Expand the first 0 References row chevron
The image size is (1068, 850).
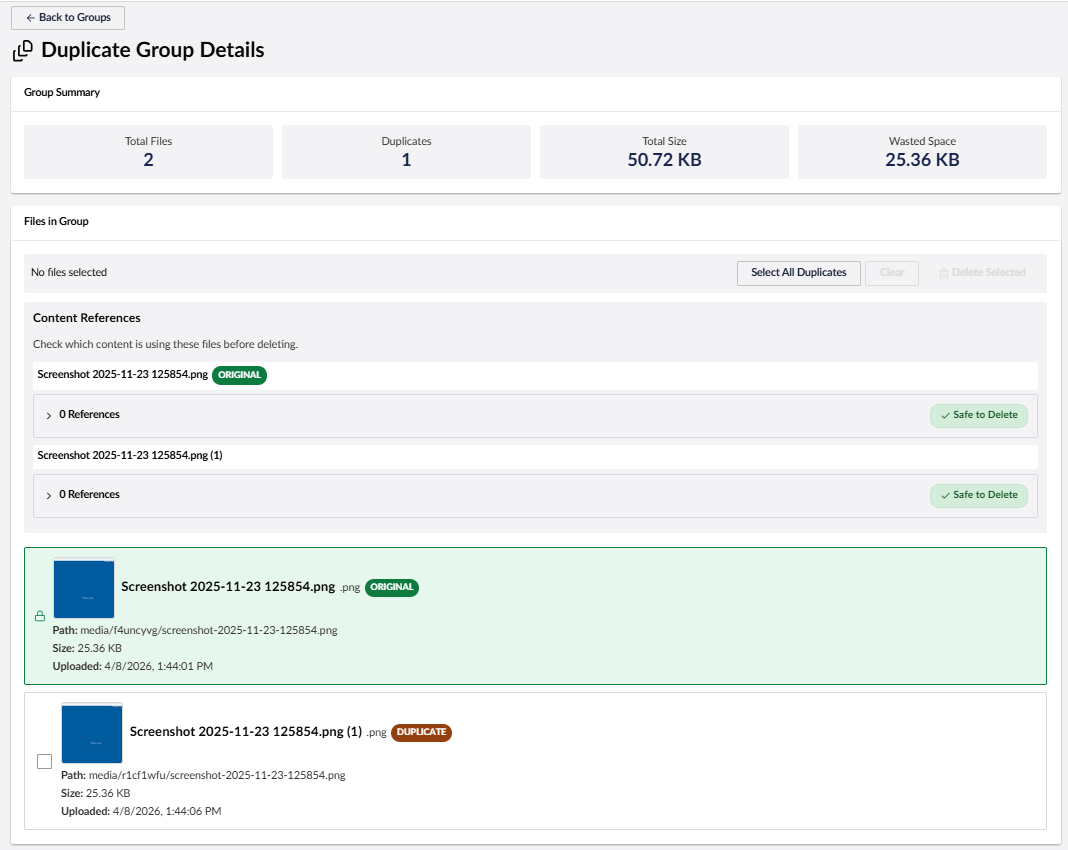coord(48,415)
